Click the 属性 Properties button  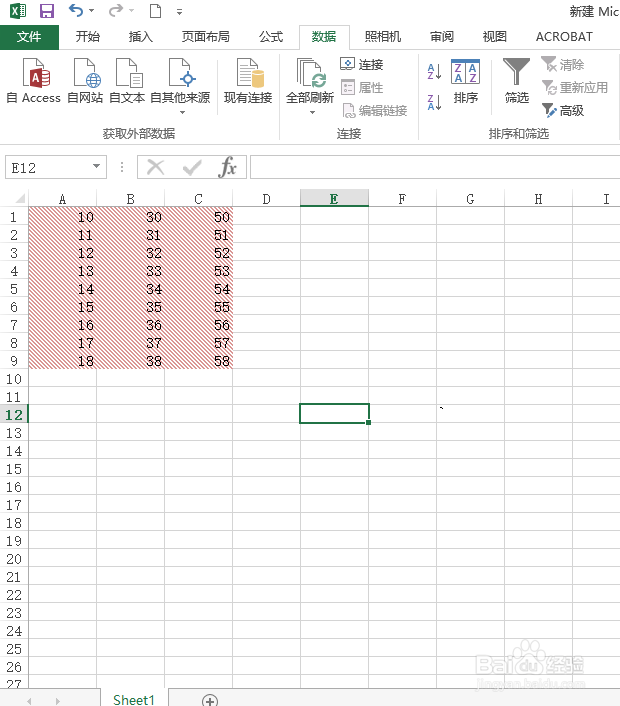[x=362, y=87]
